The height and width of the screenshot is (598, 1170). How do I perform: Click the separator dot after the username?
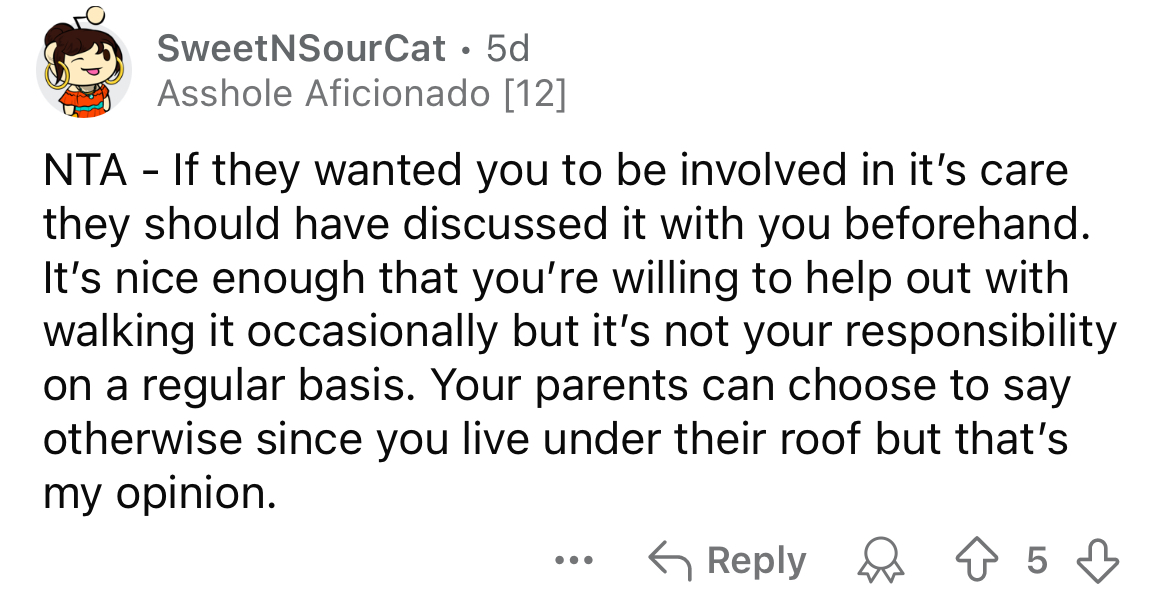pyautogui.click(x=466, y=51)
